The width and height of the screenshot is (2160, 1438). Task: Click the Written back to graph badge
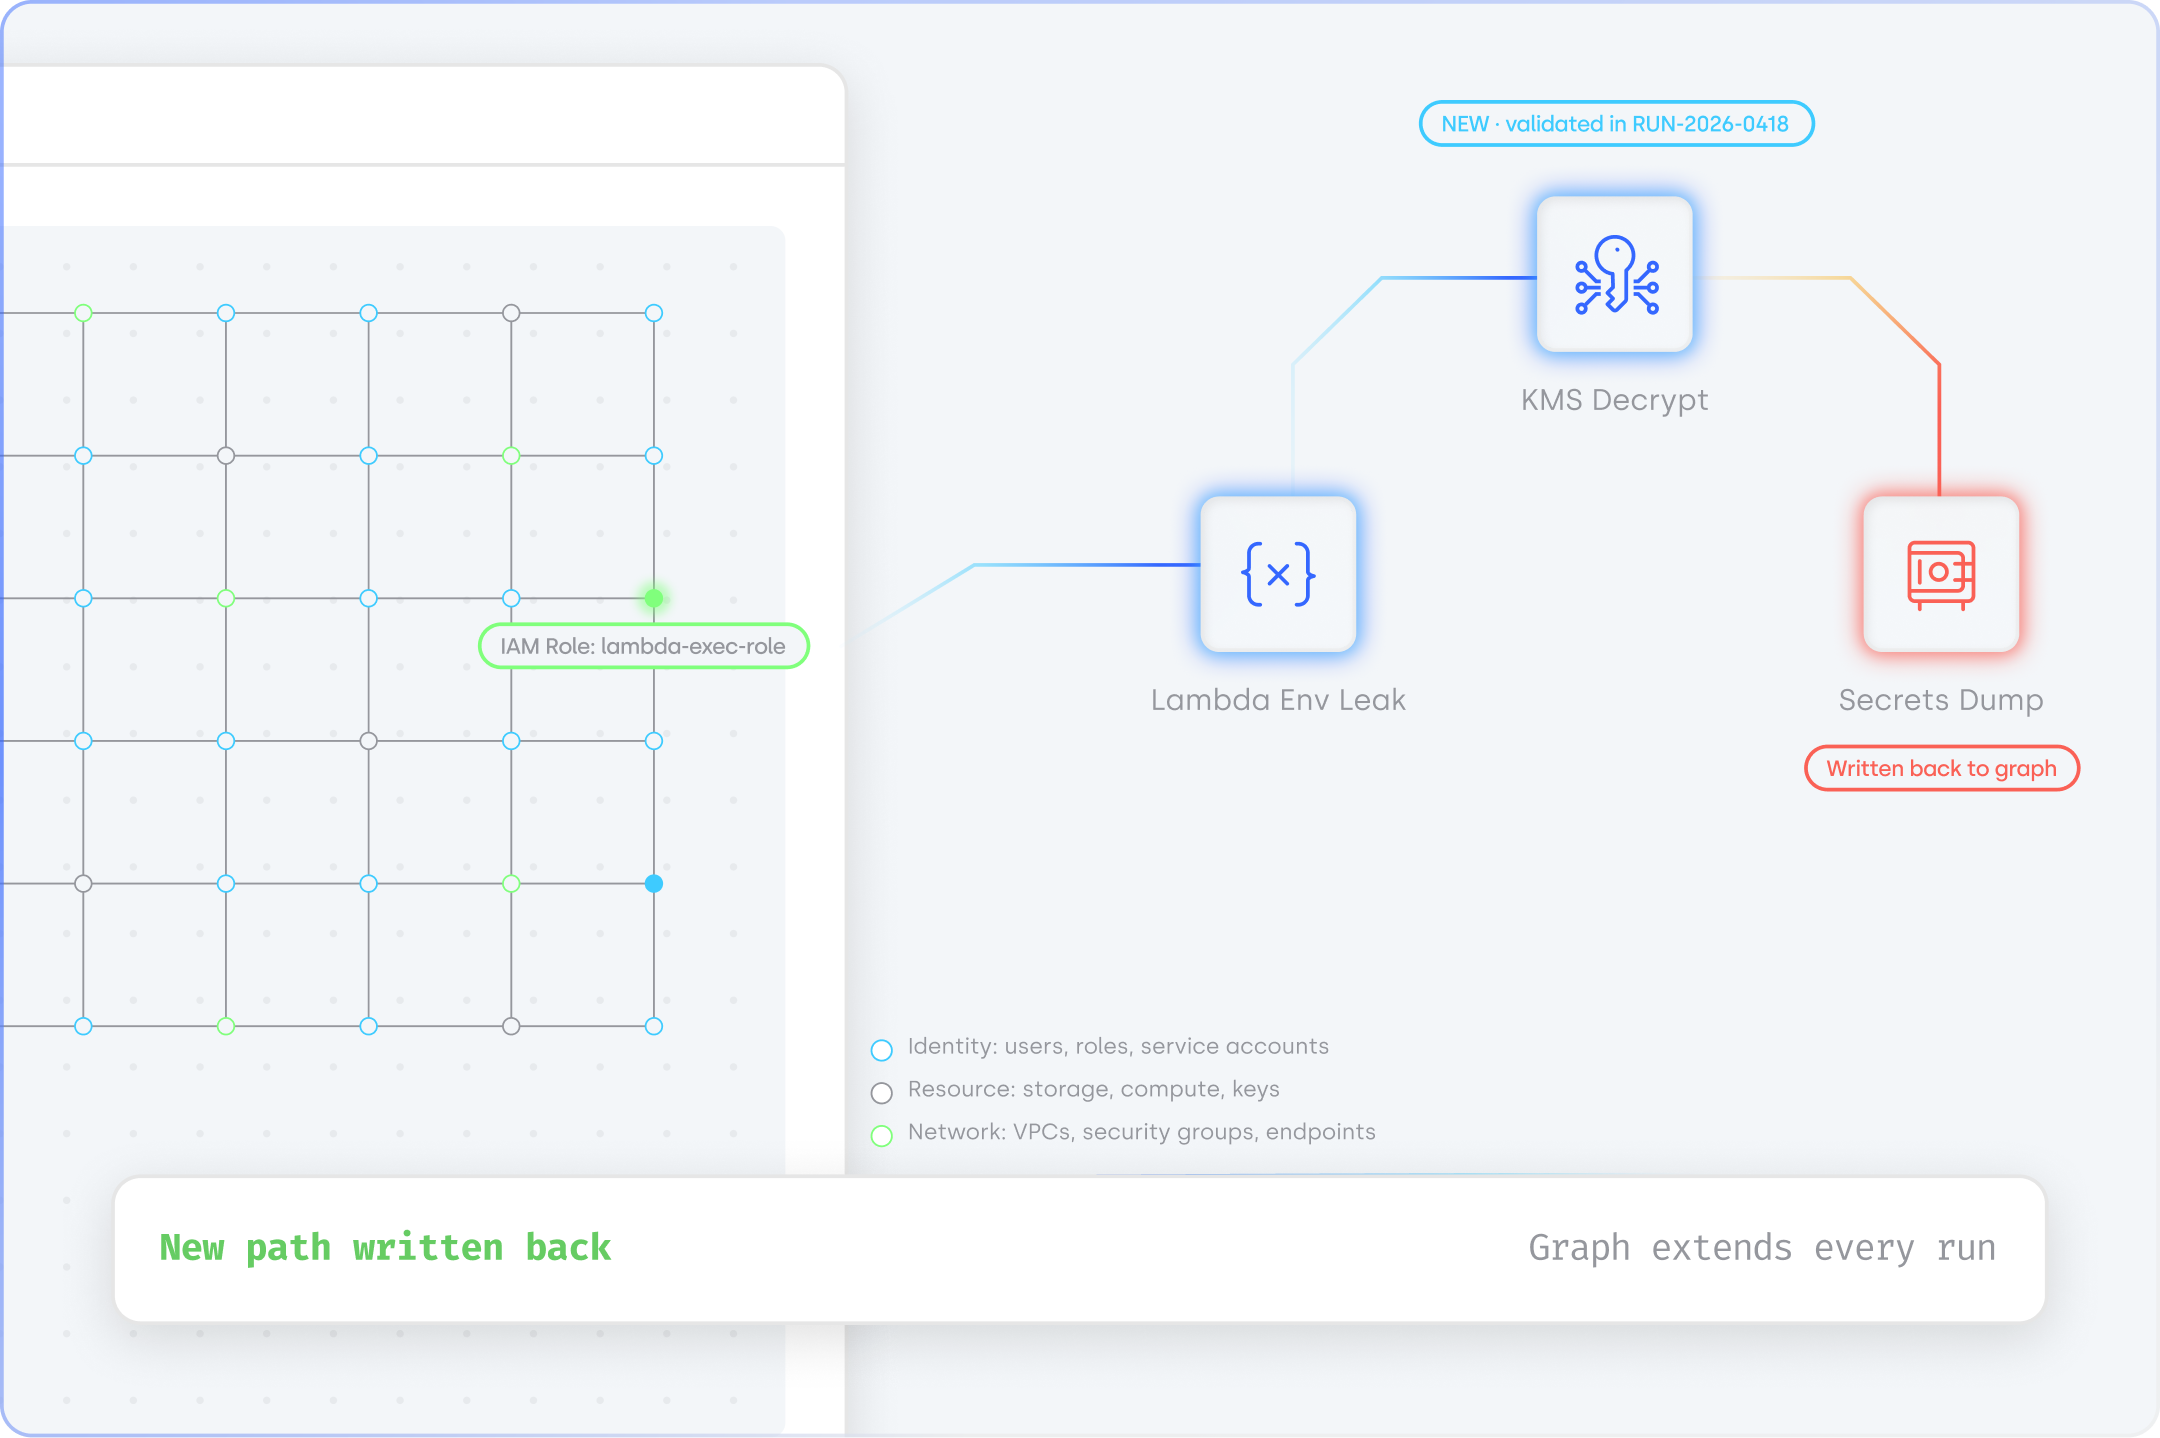tap(1941, 768)
